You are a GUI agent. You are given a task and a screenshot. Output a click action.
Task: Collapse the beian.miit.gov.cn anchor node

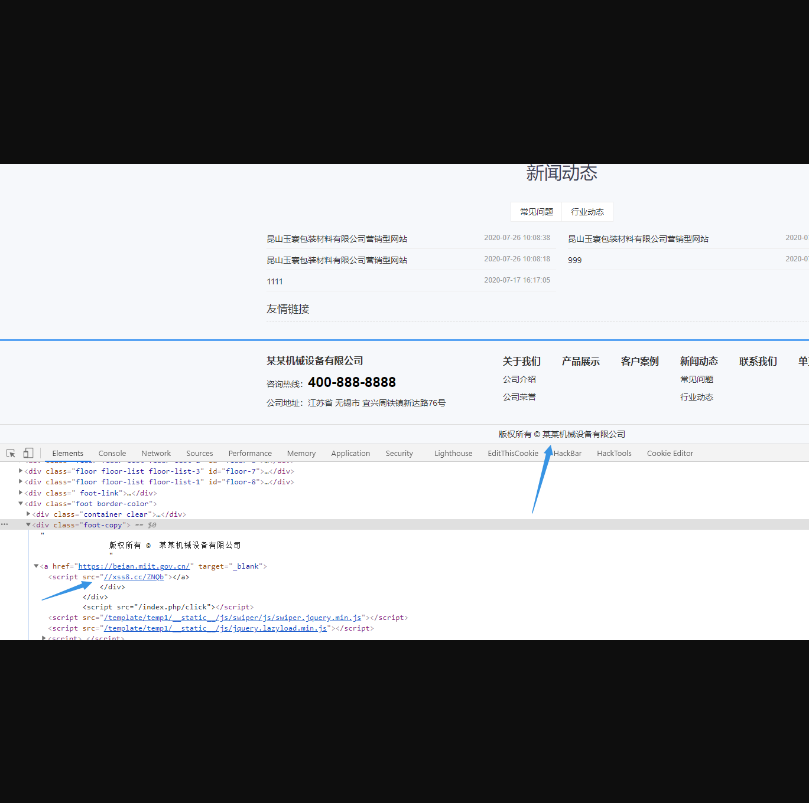pyautogui.click(x=36, y=566)
